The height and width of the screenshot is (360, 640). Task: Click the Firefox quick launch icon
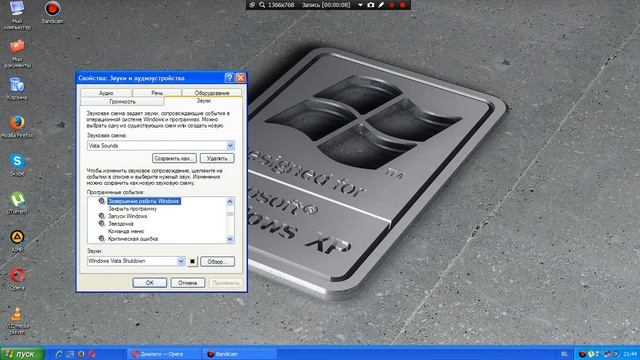pos(81,354)
